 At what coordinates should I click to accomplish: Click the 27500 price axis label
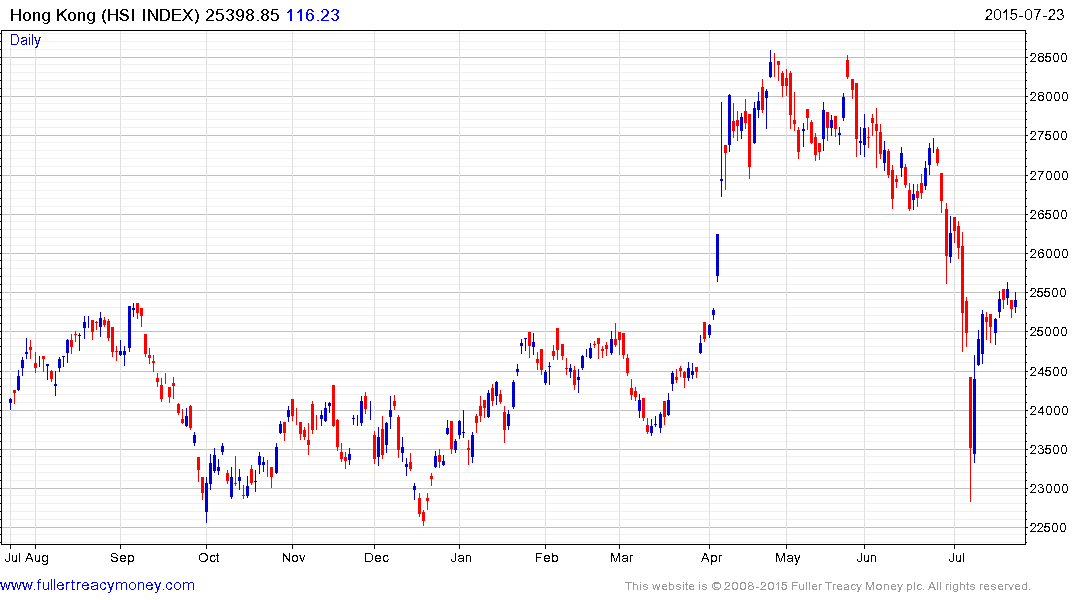(1048, 136)
